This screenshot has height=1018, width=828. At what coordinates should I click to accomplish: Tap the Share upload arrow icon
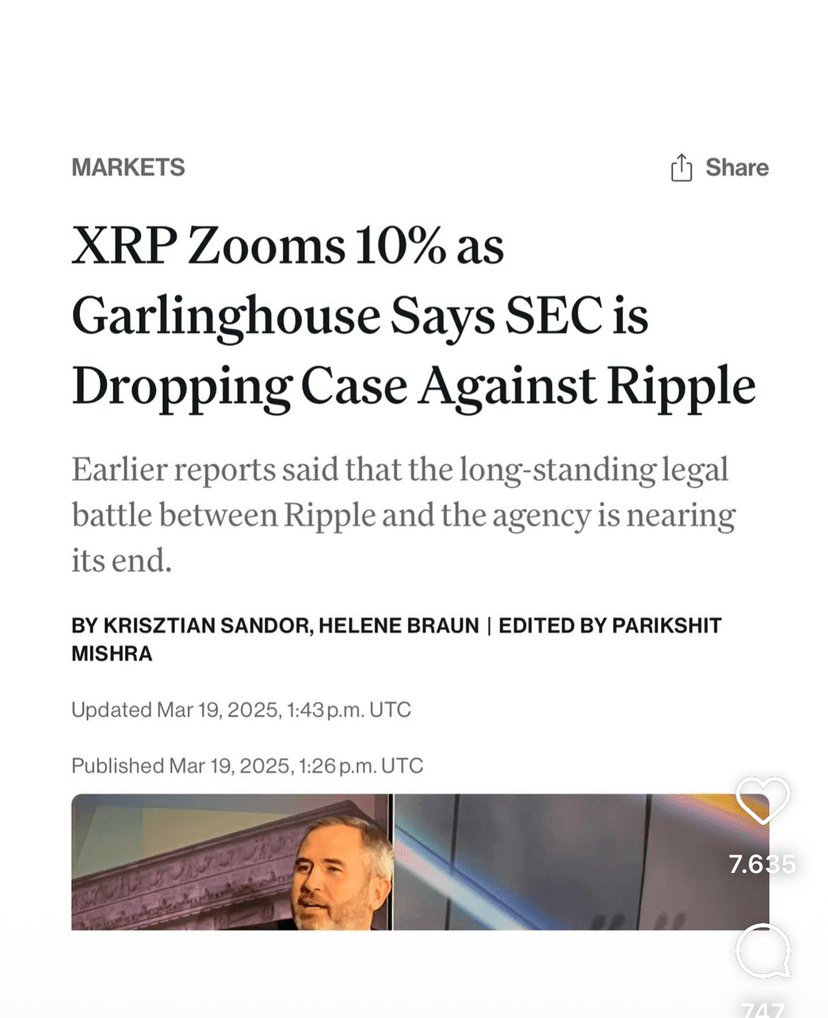coord(681,168)
